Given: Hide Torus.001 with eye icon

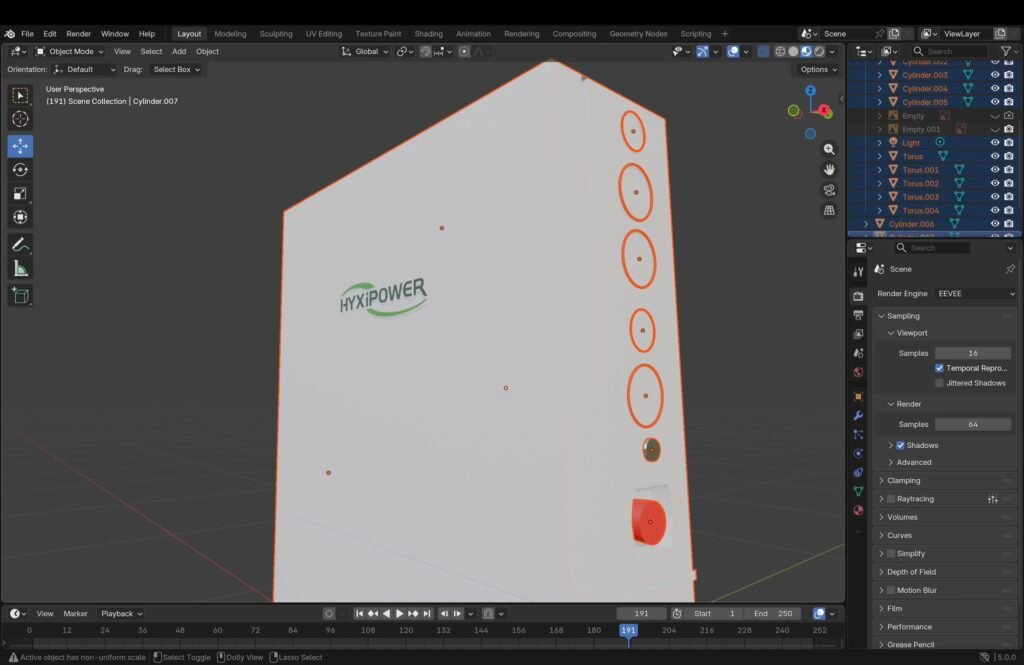Looking at the screenshot, I should [995, 170].
